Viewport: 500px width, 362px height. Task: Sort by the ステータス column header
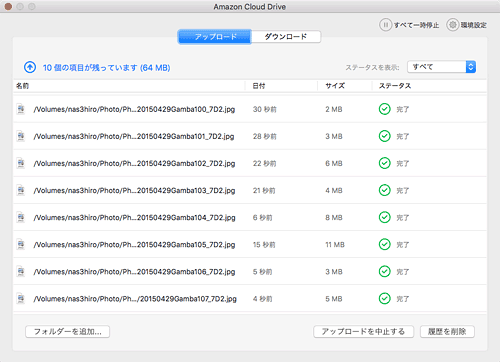coord(395,86)
